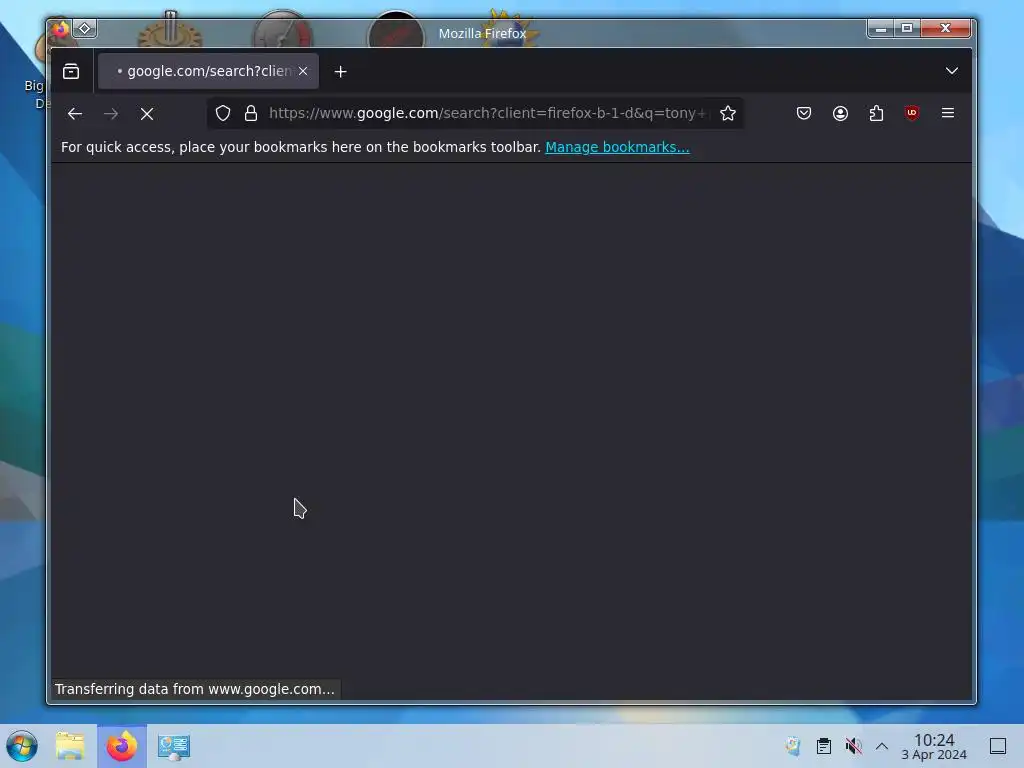This screenshot has height=768, width=1024.
Task: Open tracking protection shield icon
Action: click(223, 114)
